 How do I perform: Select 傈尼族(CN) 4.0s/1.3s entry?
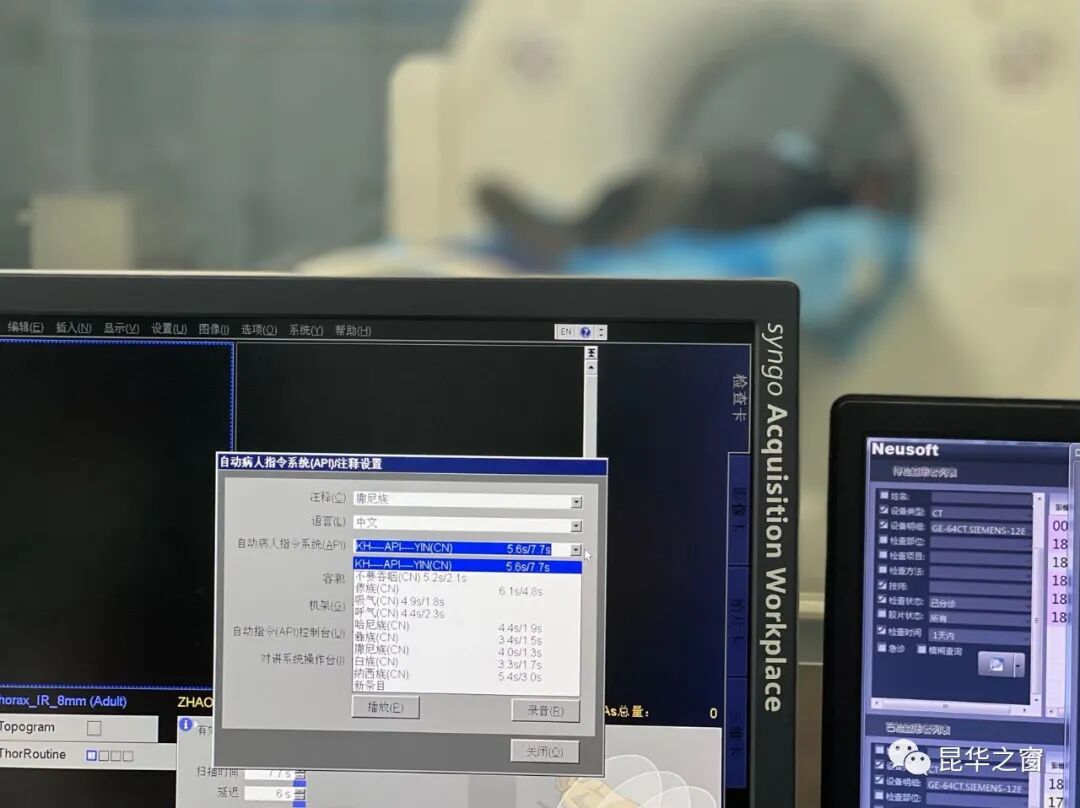click(468, 650)
